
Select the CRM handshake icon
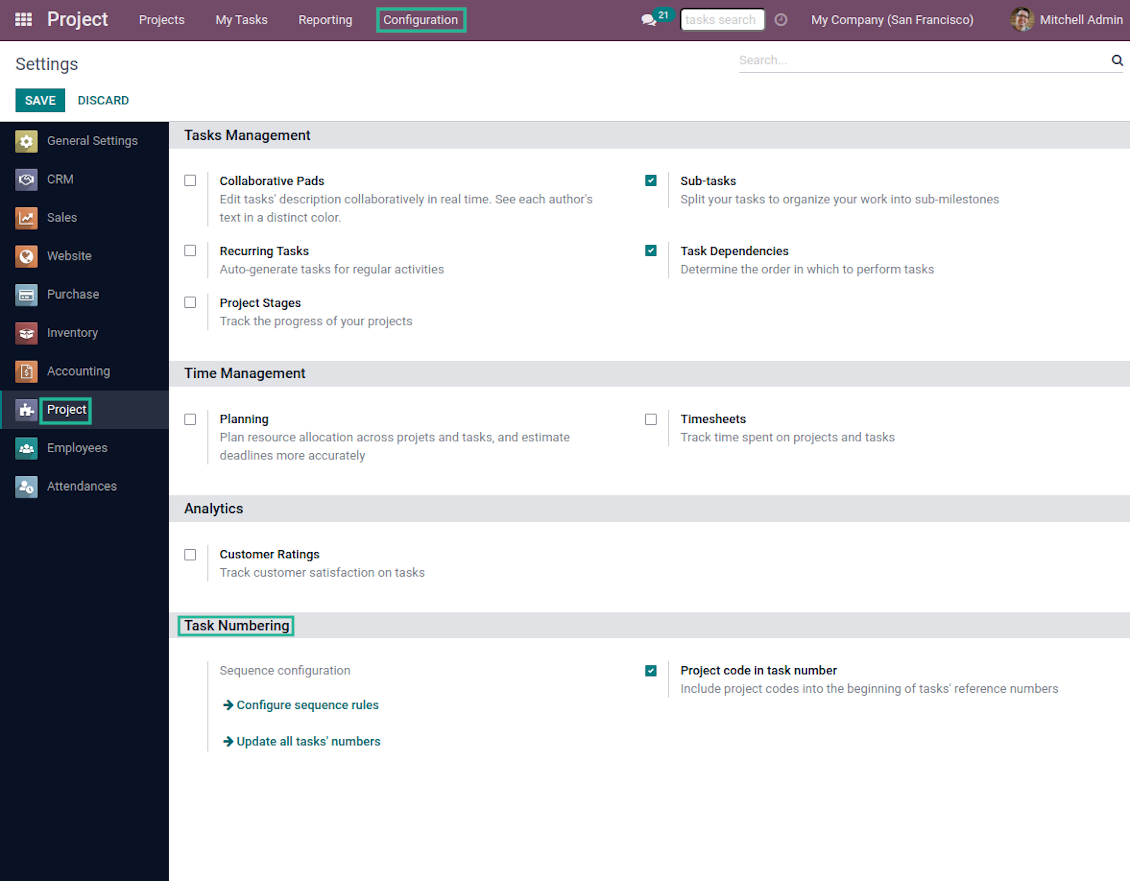click(27, 180)
